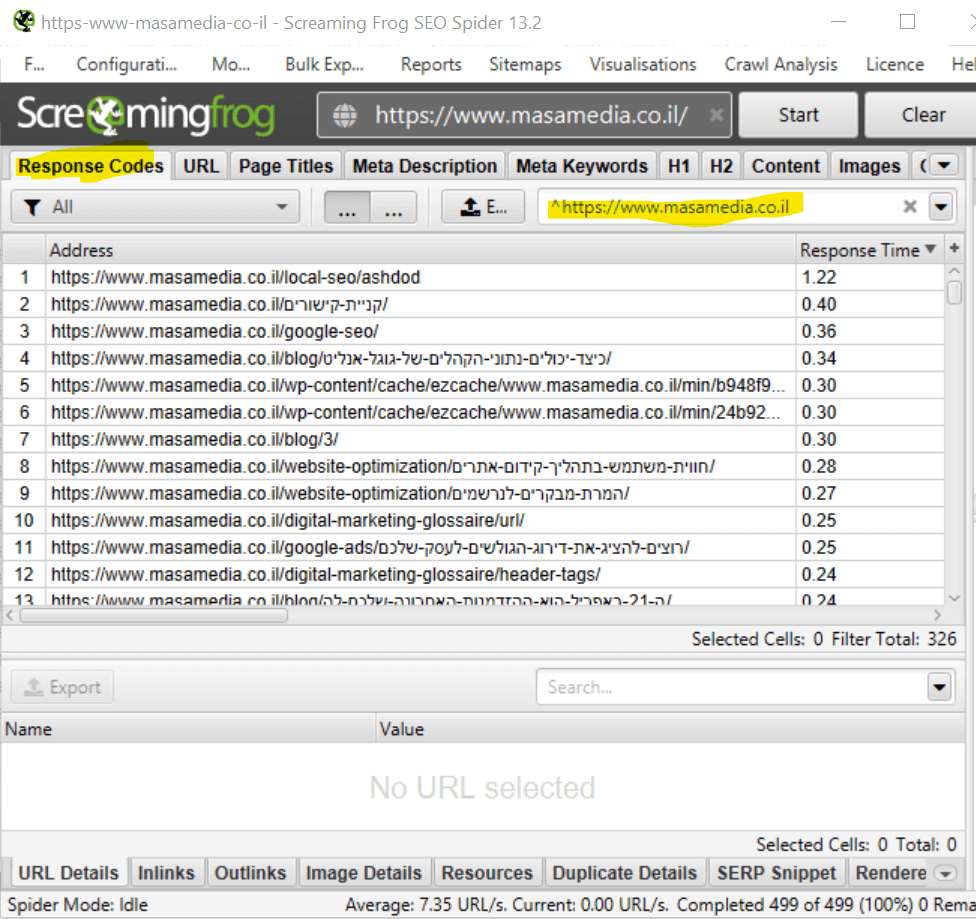Open the Inlinks bottom tab

pyautogui.click(x=166, y=873)
